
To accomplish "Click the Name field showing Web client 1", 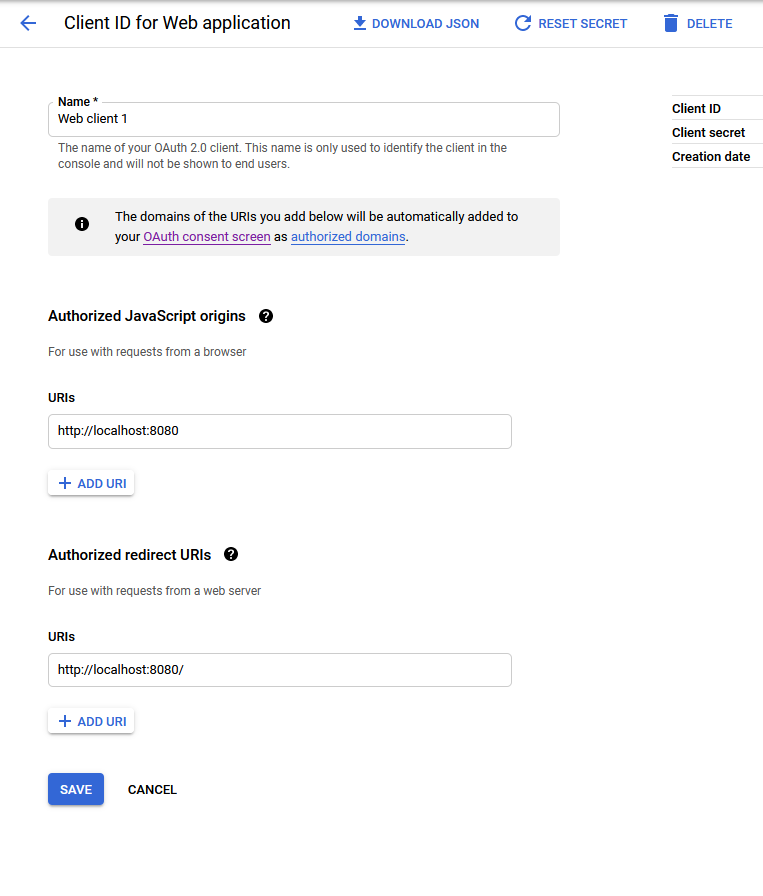I will tap(300, 119).
